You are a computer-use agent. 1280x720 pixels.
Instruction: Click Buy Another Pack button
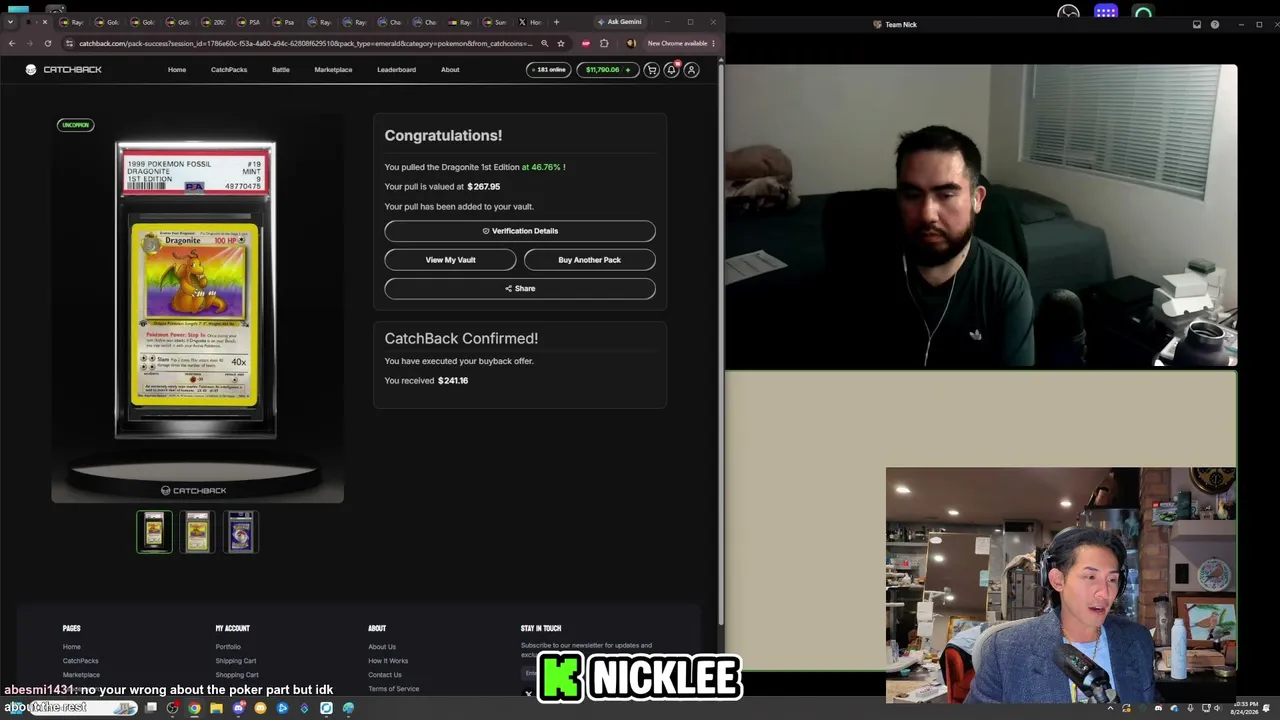[589, 260]
